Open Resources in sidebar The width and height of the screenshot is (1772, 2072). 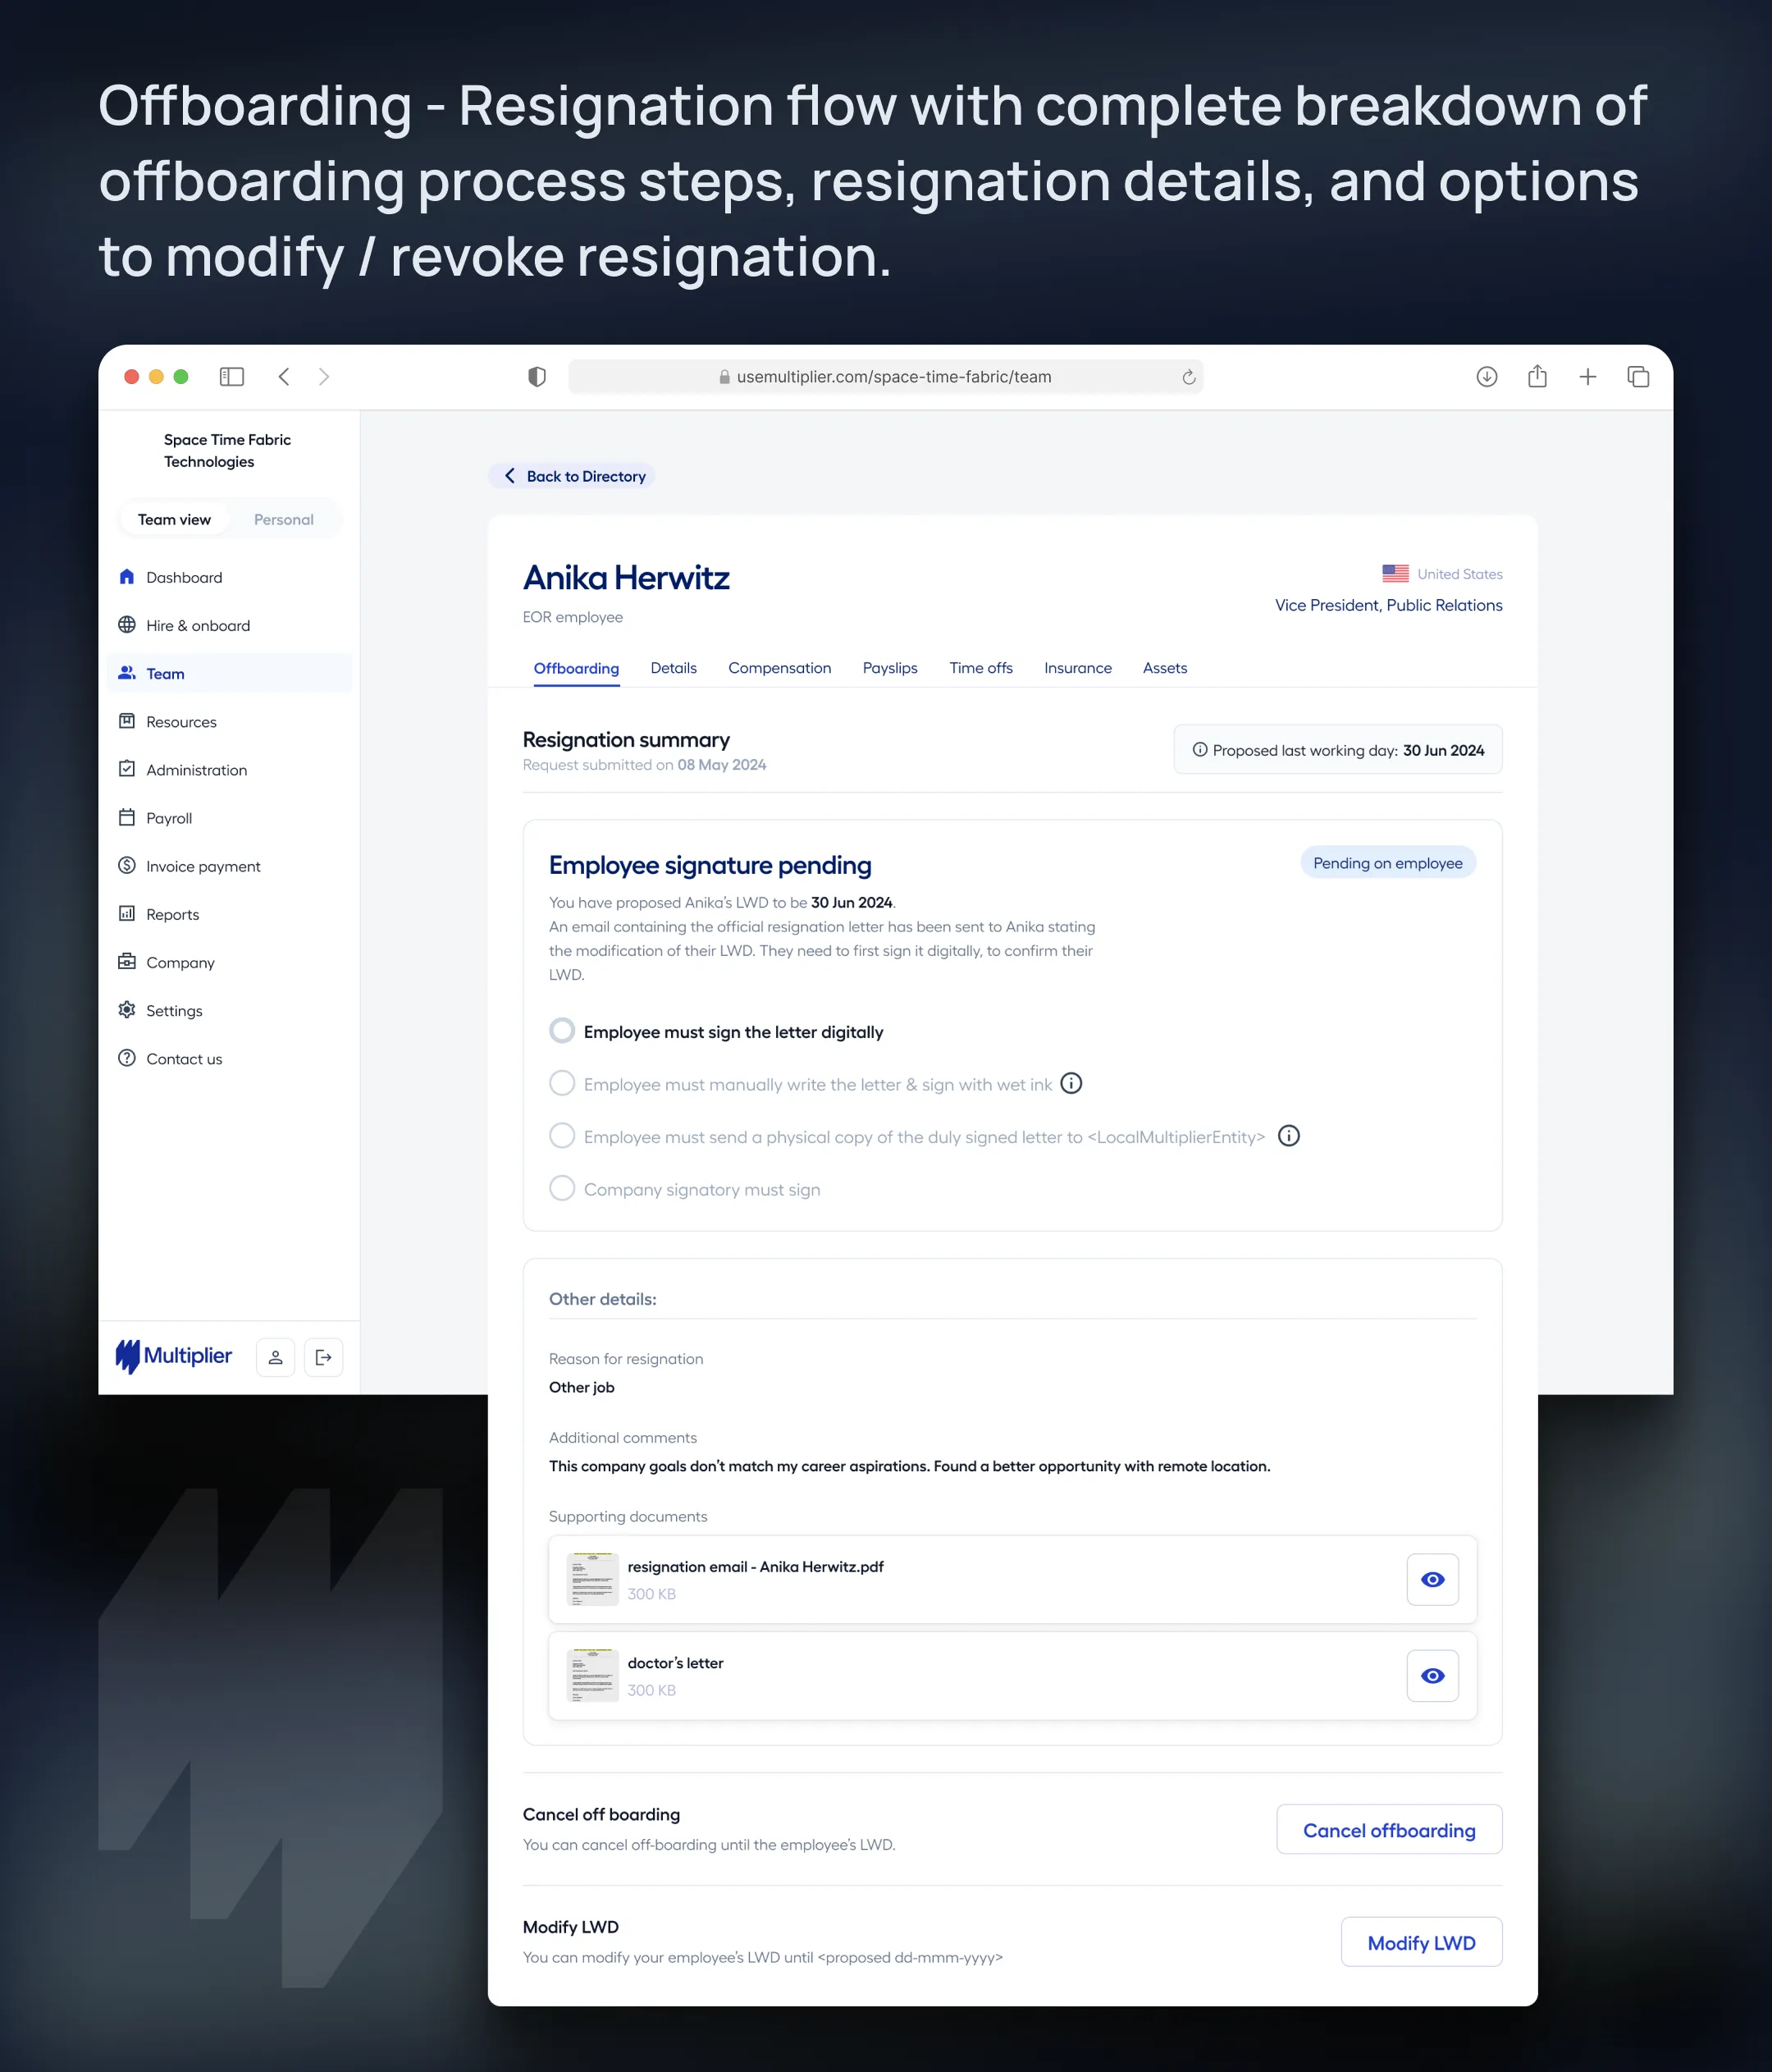(229, 721)
